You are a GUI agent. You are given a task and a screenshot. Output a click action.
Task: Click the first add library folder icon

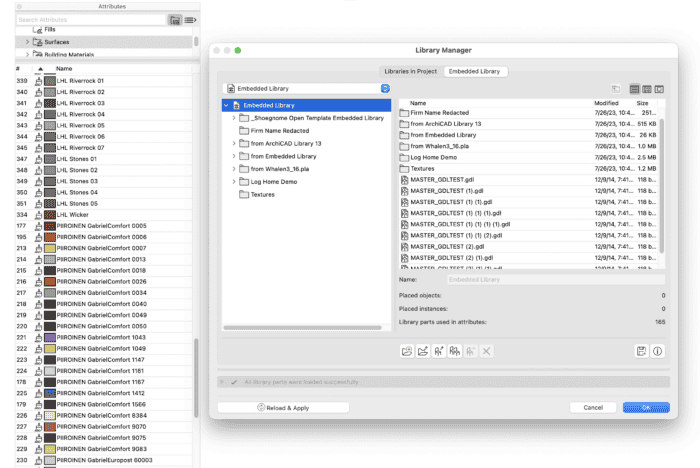point(407,351)
